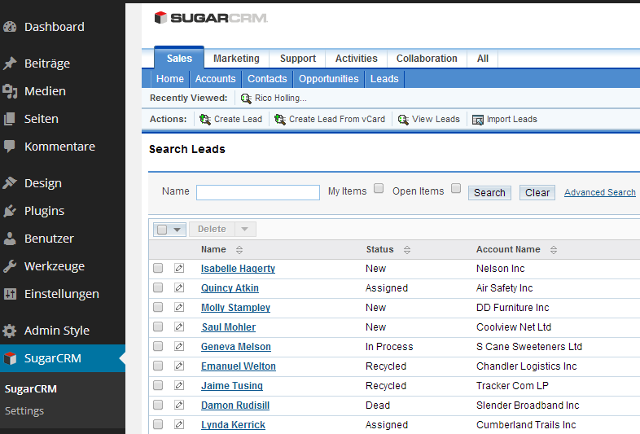The height and width of the screenshot is (434, 640).
Task: Click the Medien media icon
Action: 10,91
